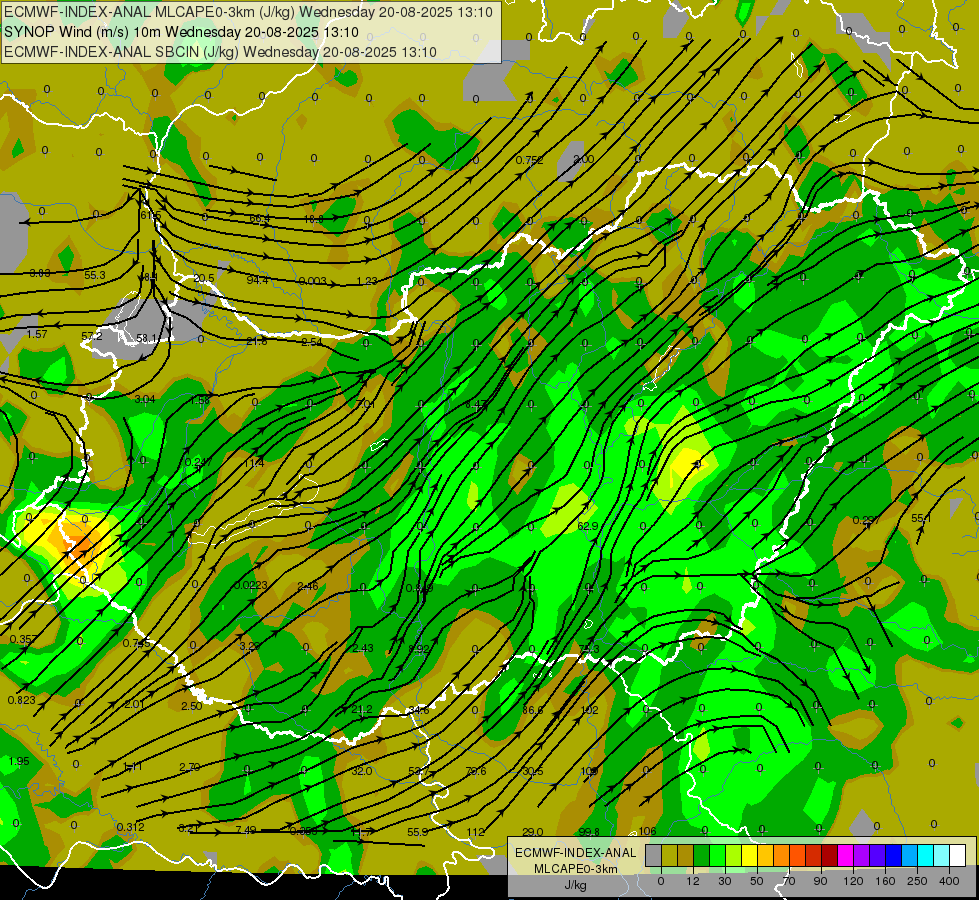
Task: Click the map value 94.4
Action: (257, 280)
